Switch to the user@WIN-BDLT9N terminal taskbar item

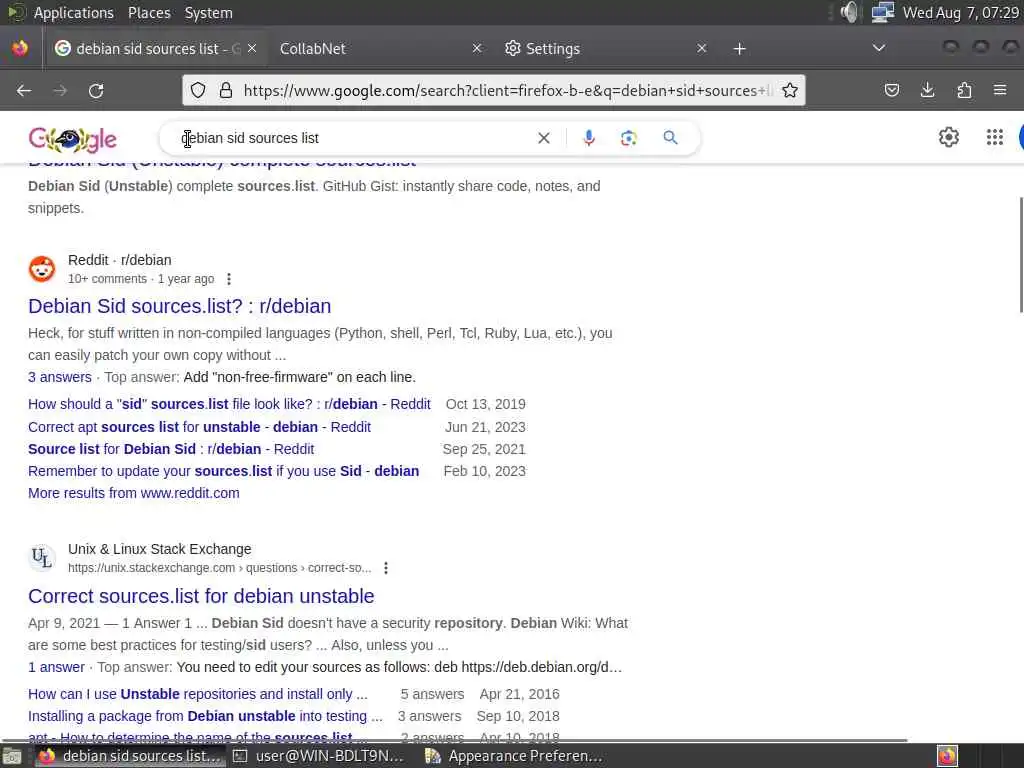pos(319,756)
